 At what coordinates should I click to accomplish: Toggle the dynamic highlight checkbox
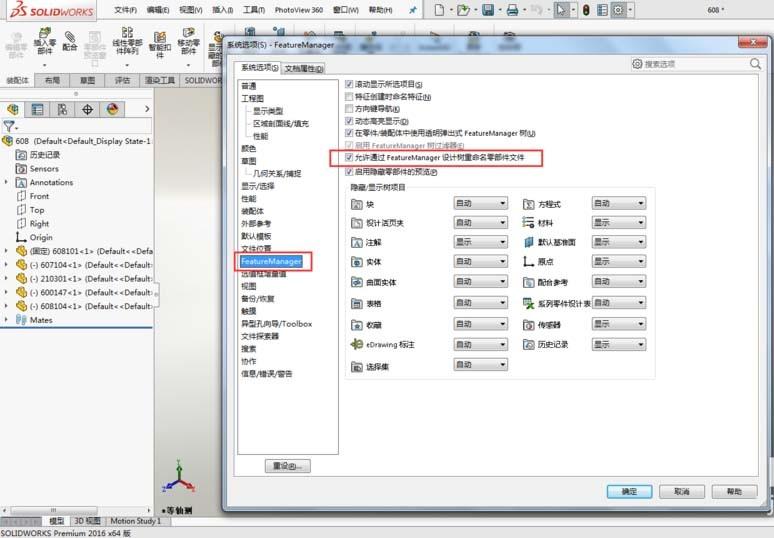349,121
